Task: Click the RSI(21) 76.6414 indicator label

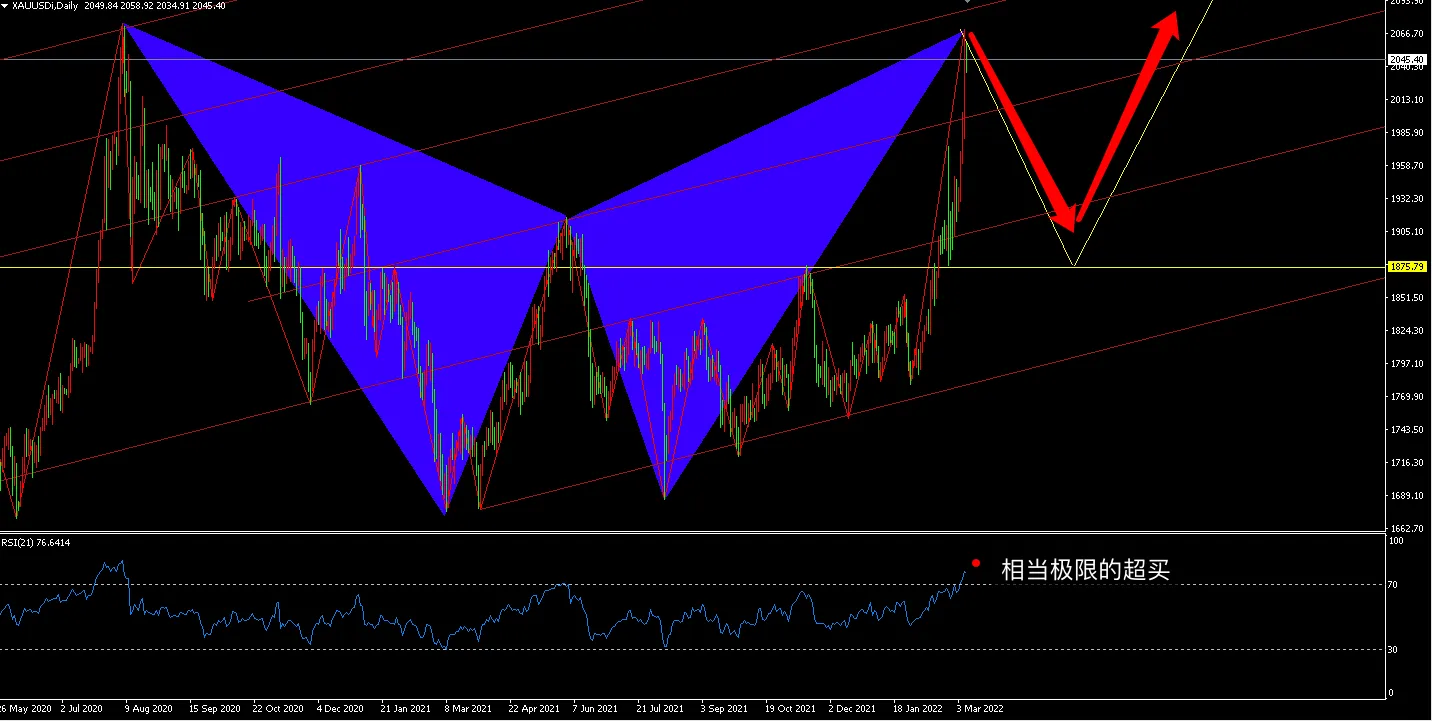Action: coord(36,542)
